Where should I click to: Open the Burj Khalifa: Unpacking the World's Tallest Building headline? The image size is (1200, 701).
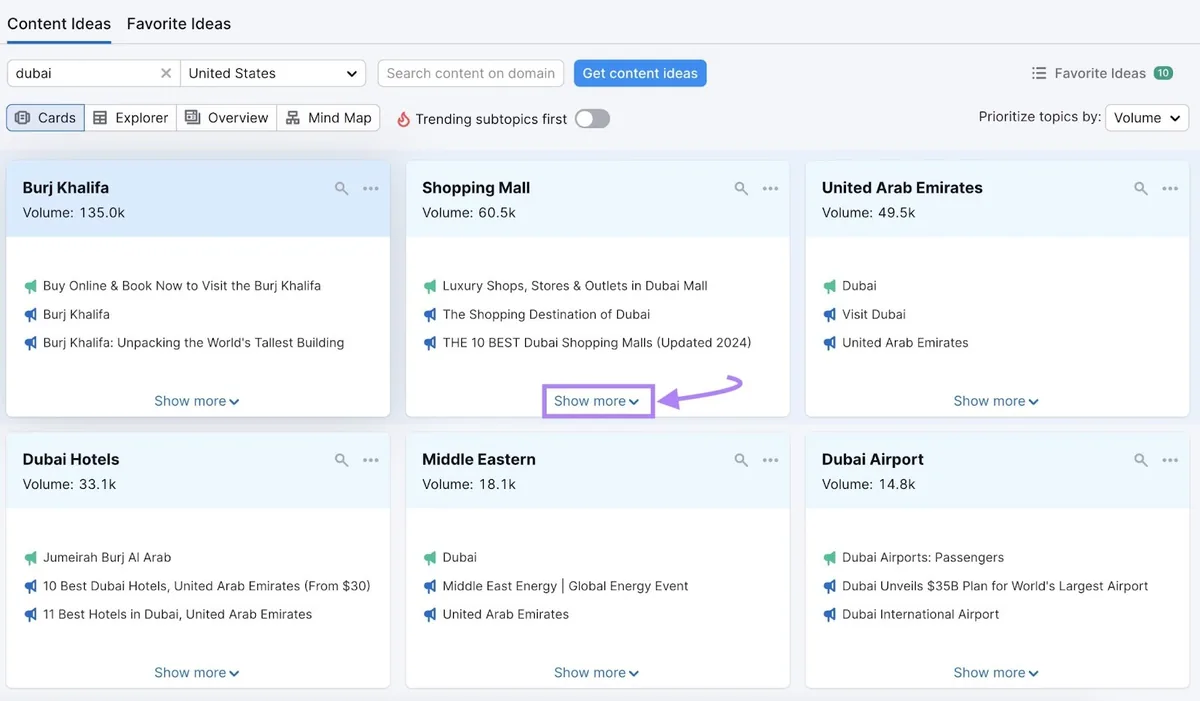pos(193,343)
